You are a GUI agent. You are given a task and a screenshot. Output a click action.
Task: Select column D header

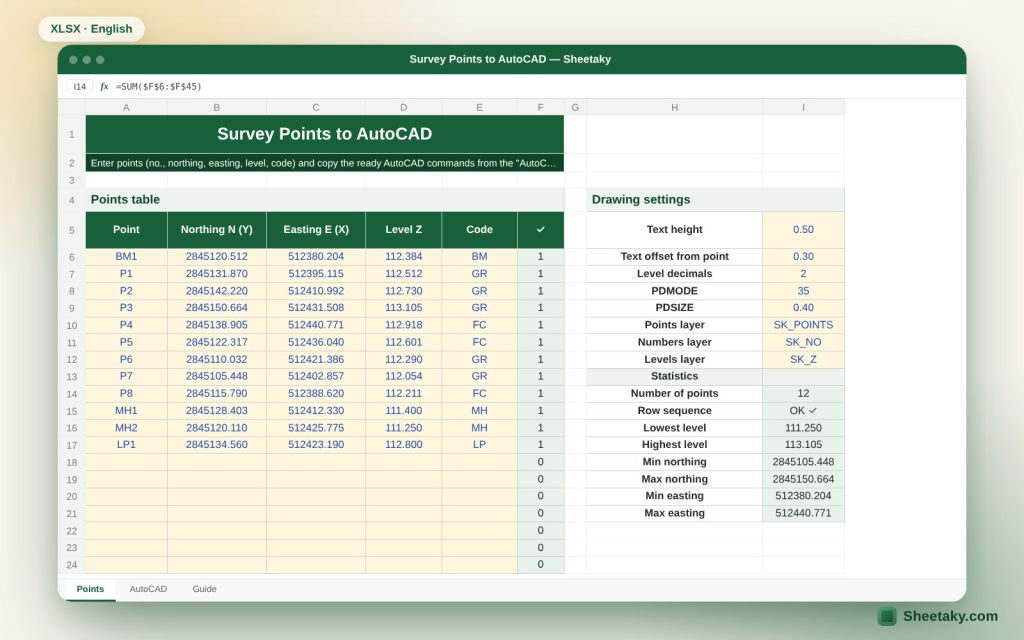404,107
